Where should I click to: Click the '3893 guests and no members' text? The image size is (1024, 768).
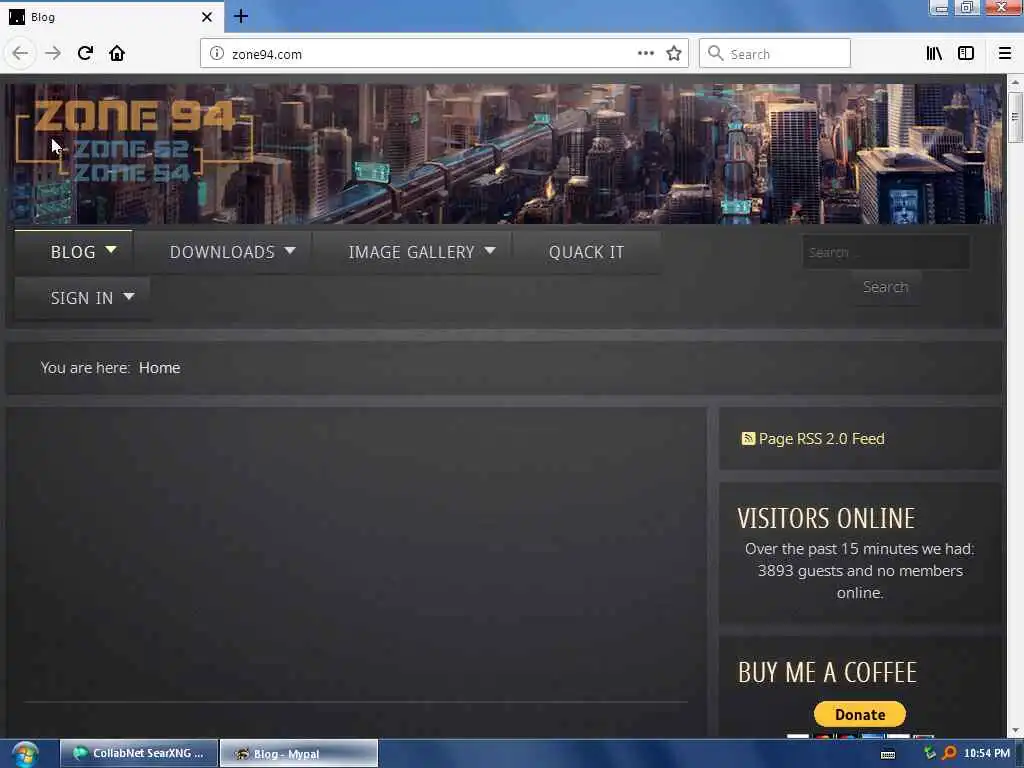[859, 571]
